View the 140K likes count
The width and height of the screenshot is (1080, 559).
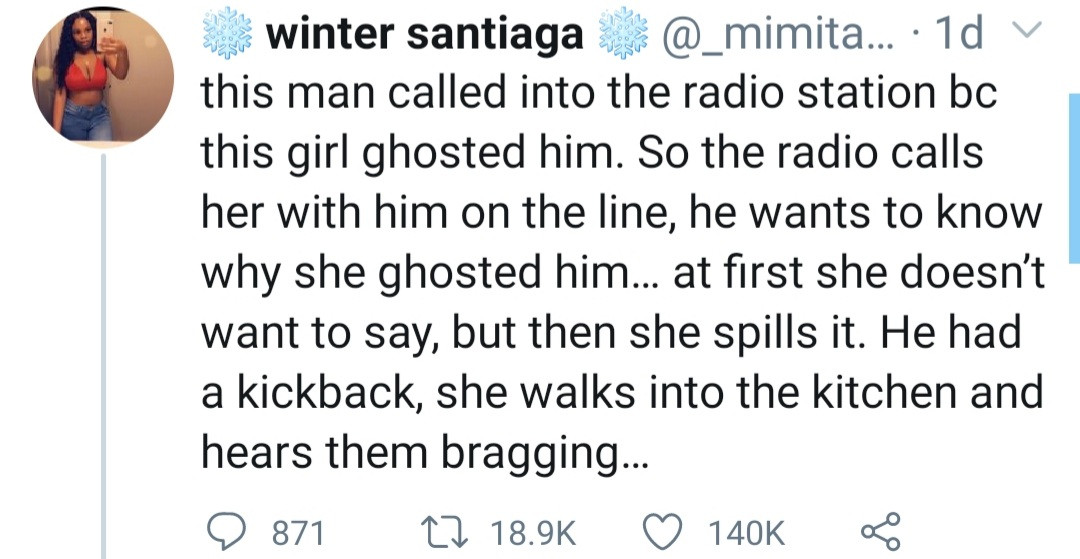pos(747,531)
